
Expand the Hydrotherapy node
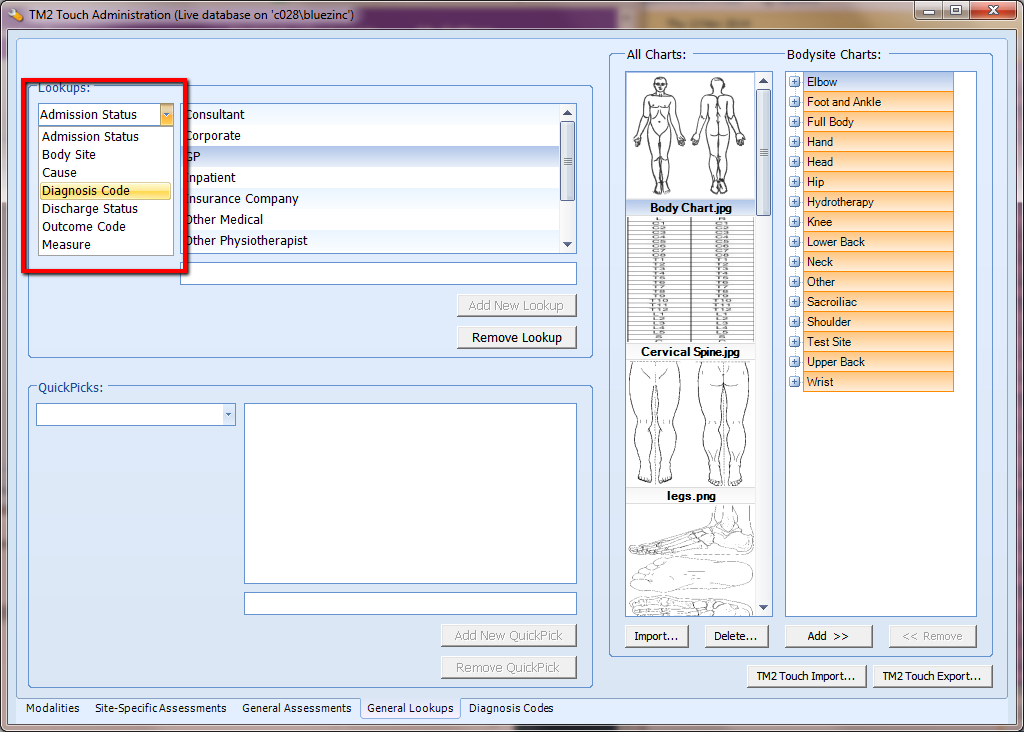794,202
